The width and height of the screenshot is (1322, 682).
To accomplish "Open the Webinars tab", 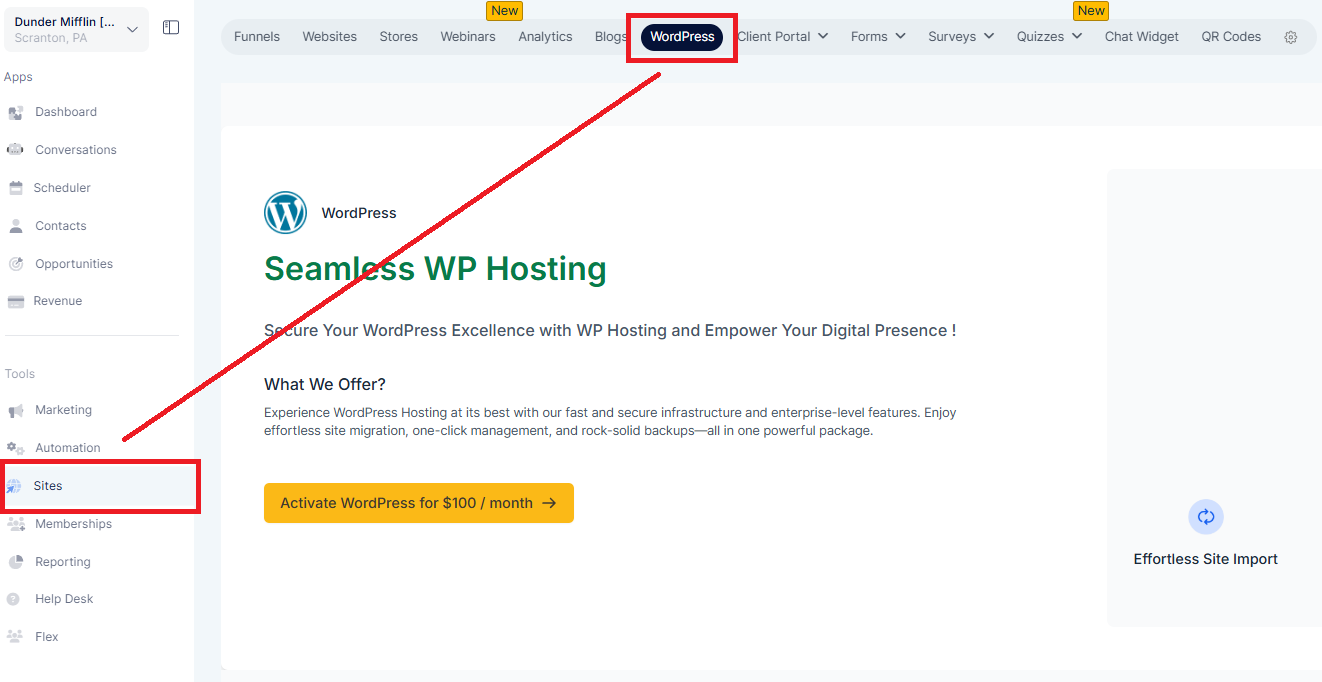I will click(x=468, y=37).
